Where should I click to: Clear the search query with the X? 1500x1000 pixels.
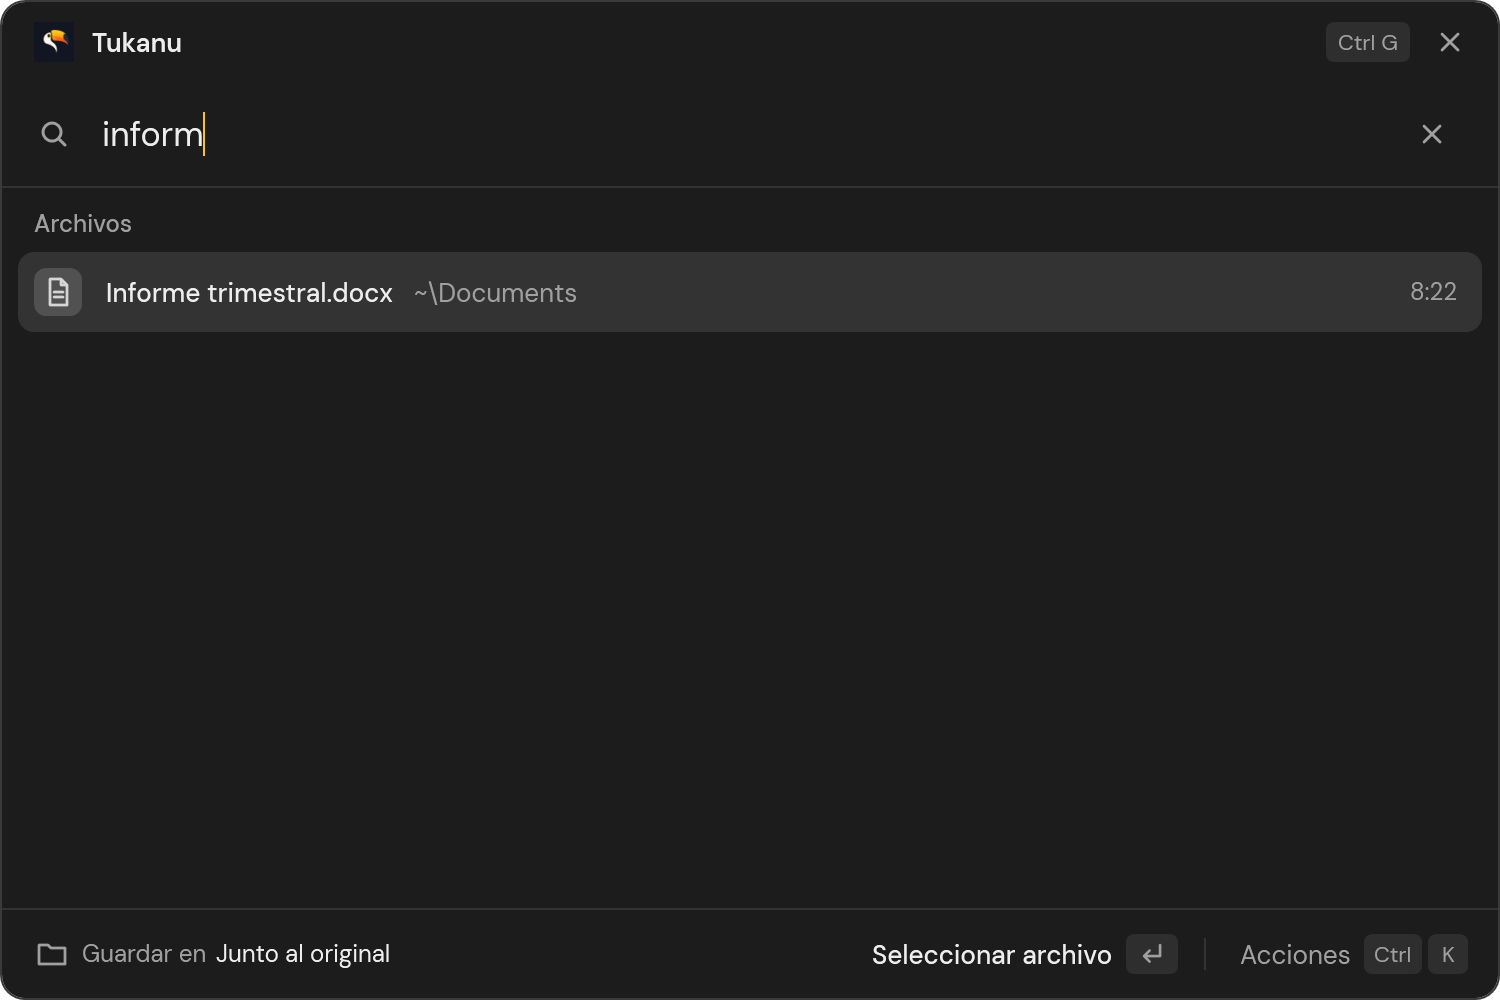1432,134
